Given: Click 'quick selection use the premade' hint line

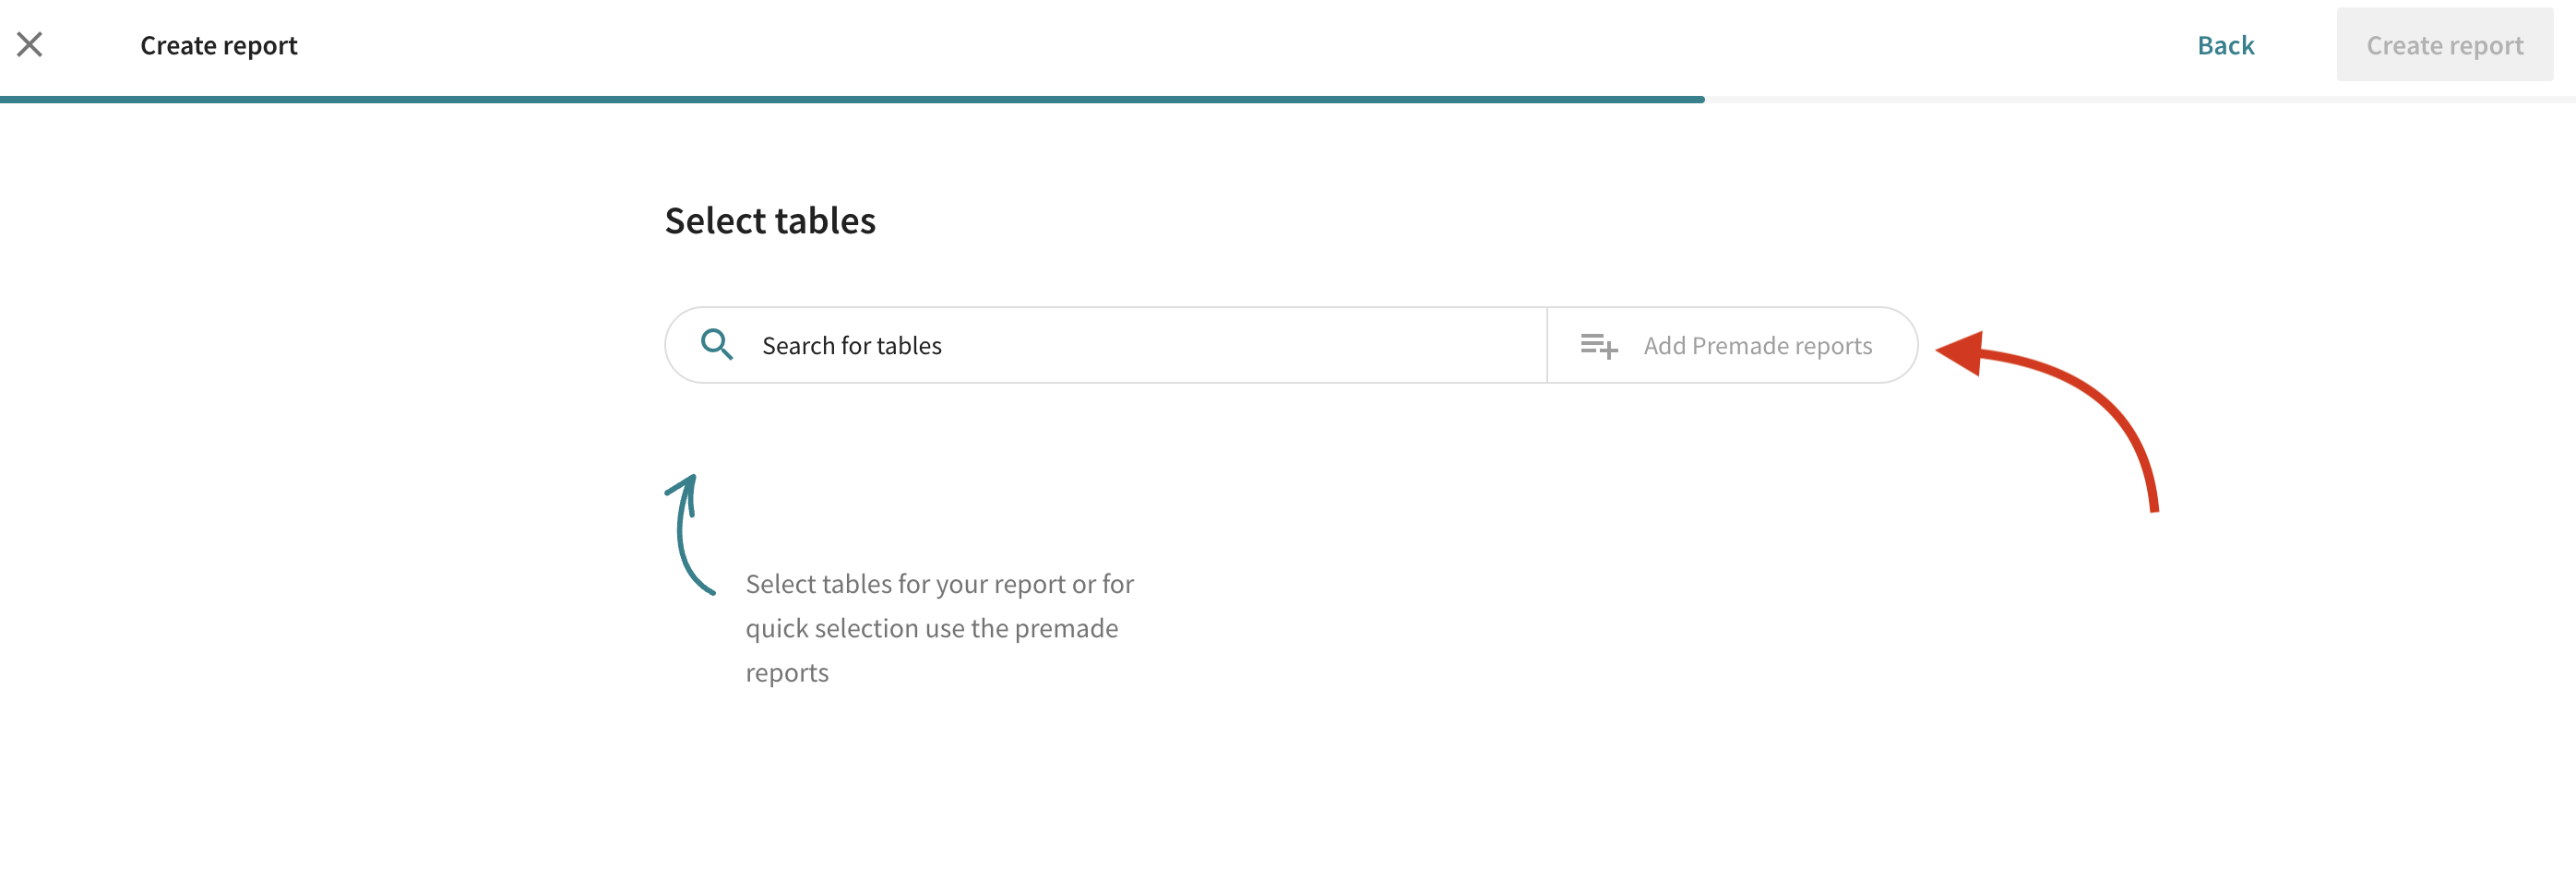Looking at the screenshot, I should 931,628.
